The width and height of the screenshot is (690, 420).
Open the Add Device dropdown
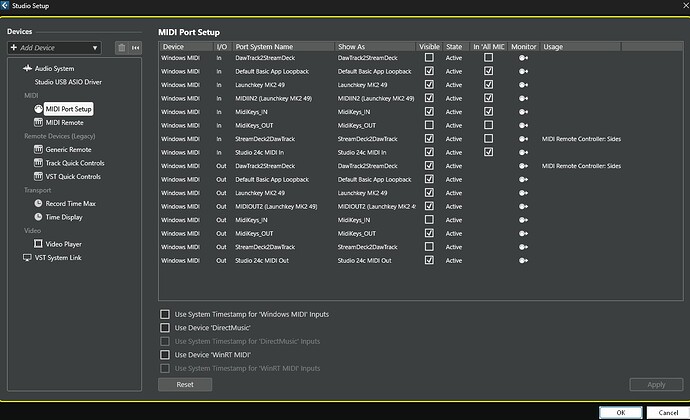click(x=55, y=48)
